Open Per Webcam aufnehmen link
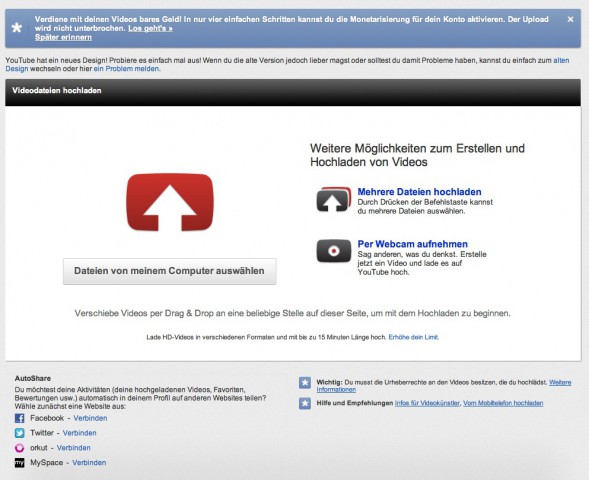The height and width of the screenshot is (480, 589). point(412,244)
